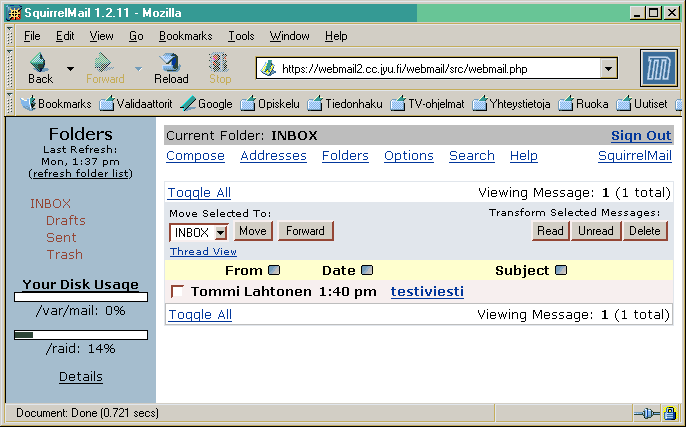This screenshot has width=686, height=427.
Task: Open the Uutiset bookmark folder
Action: click(642, 104)
